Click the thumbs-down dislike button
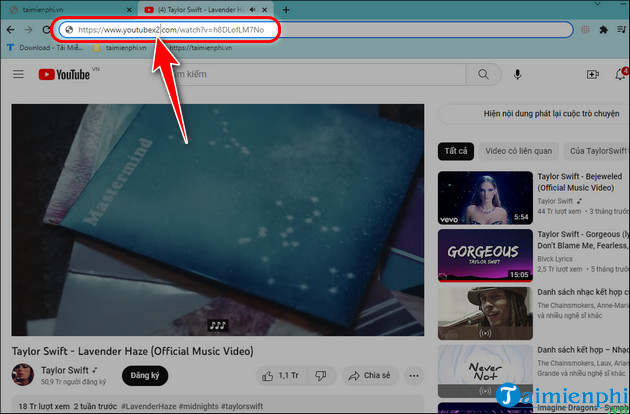 click(x=320, y=376)
